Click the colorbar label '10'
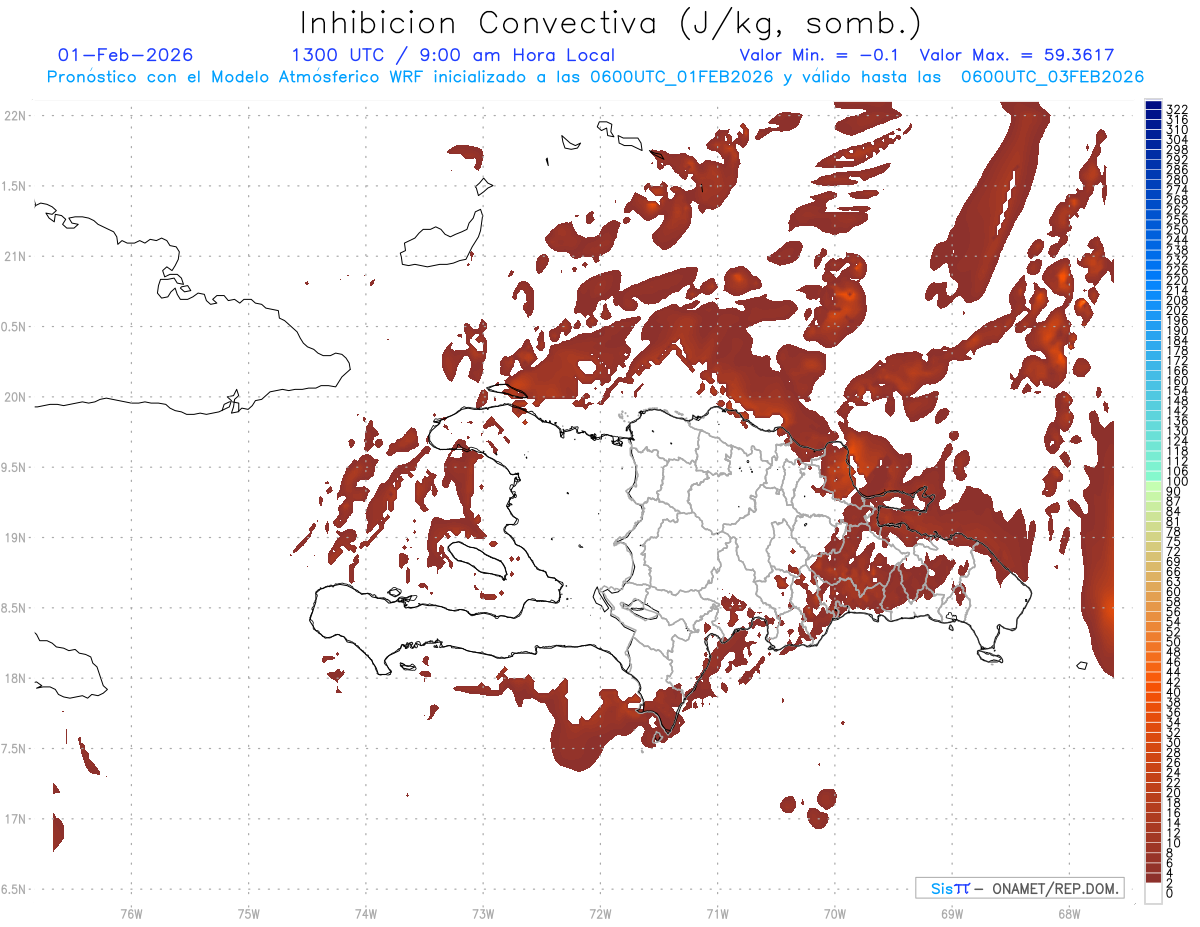The width and height of the screenshot is (1200, 927). (x=1174, y=843)
